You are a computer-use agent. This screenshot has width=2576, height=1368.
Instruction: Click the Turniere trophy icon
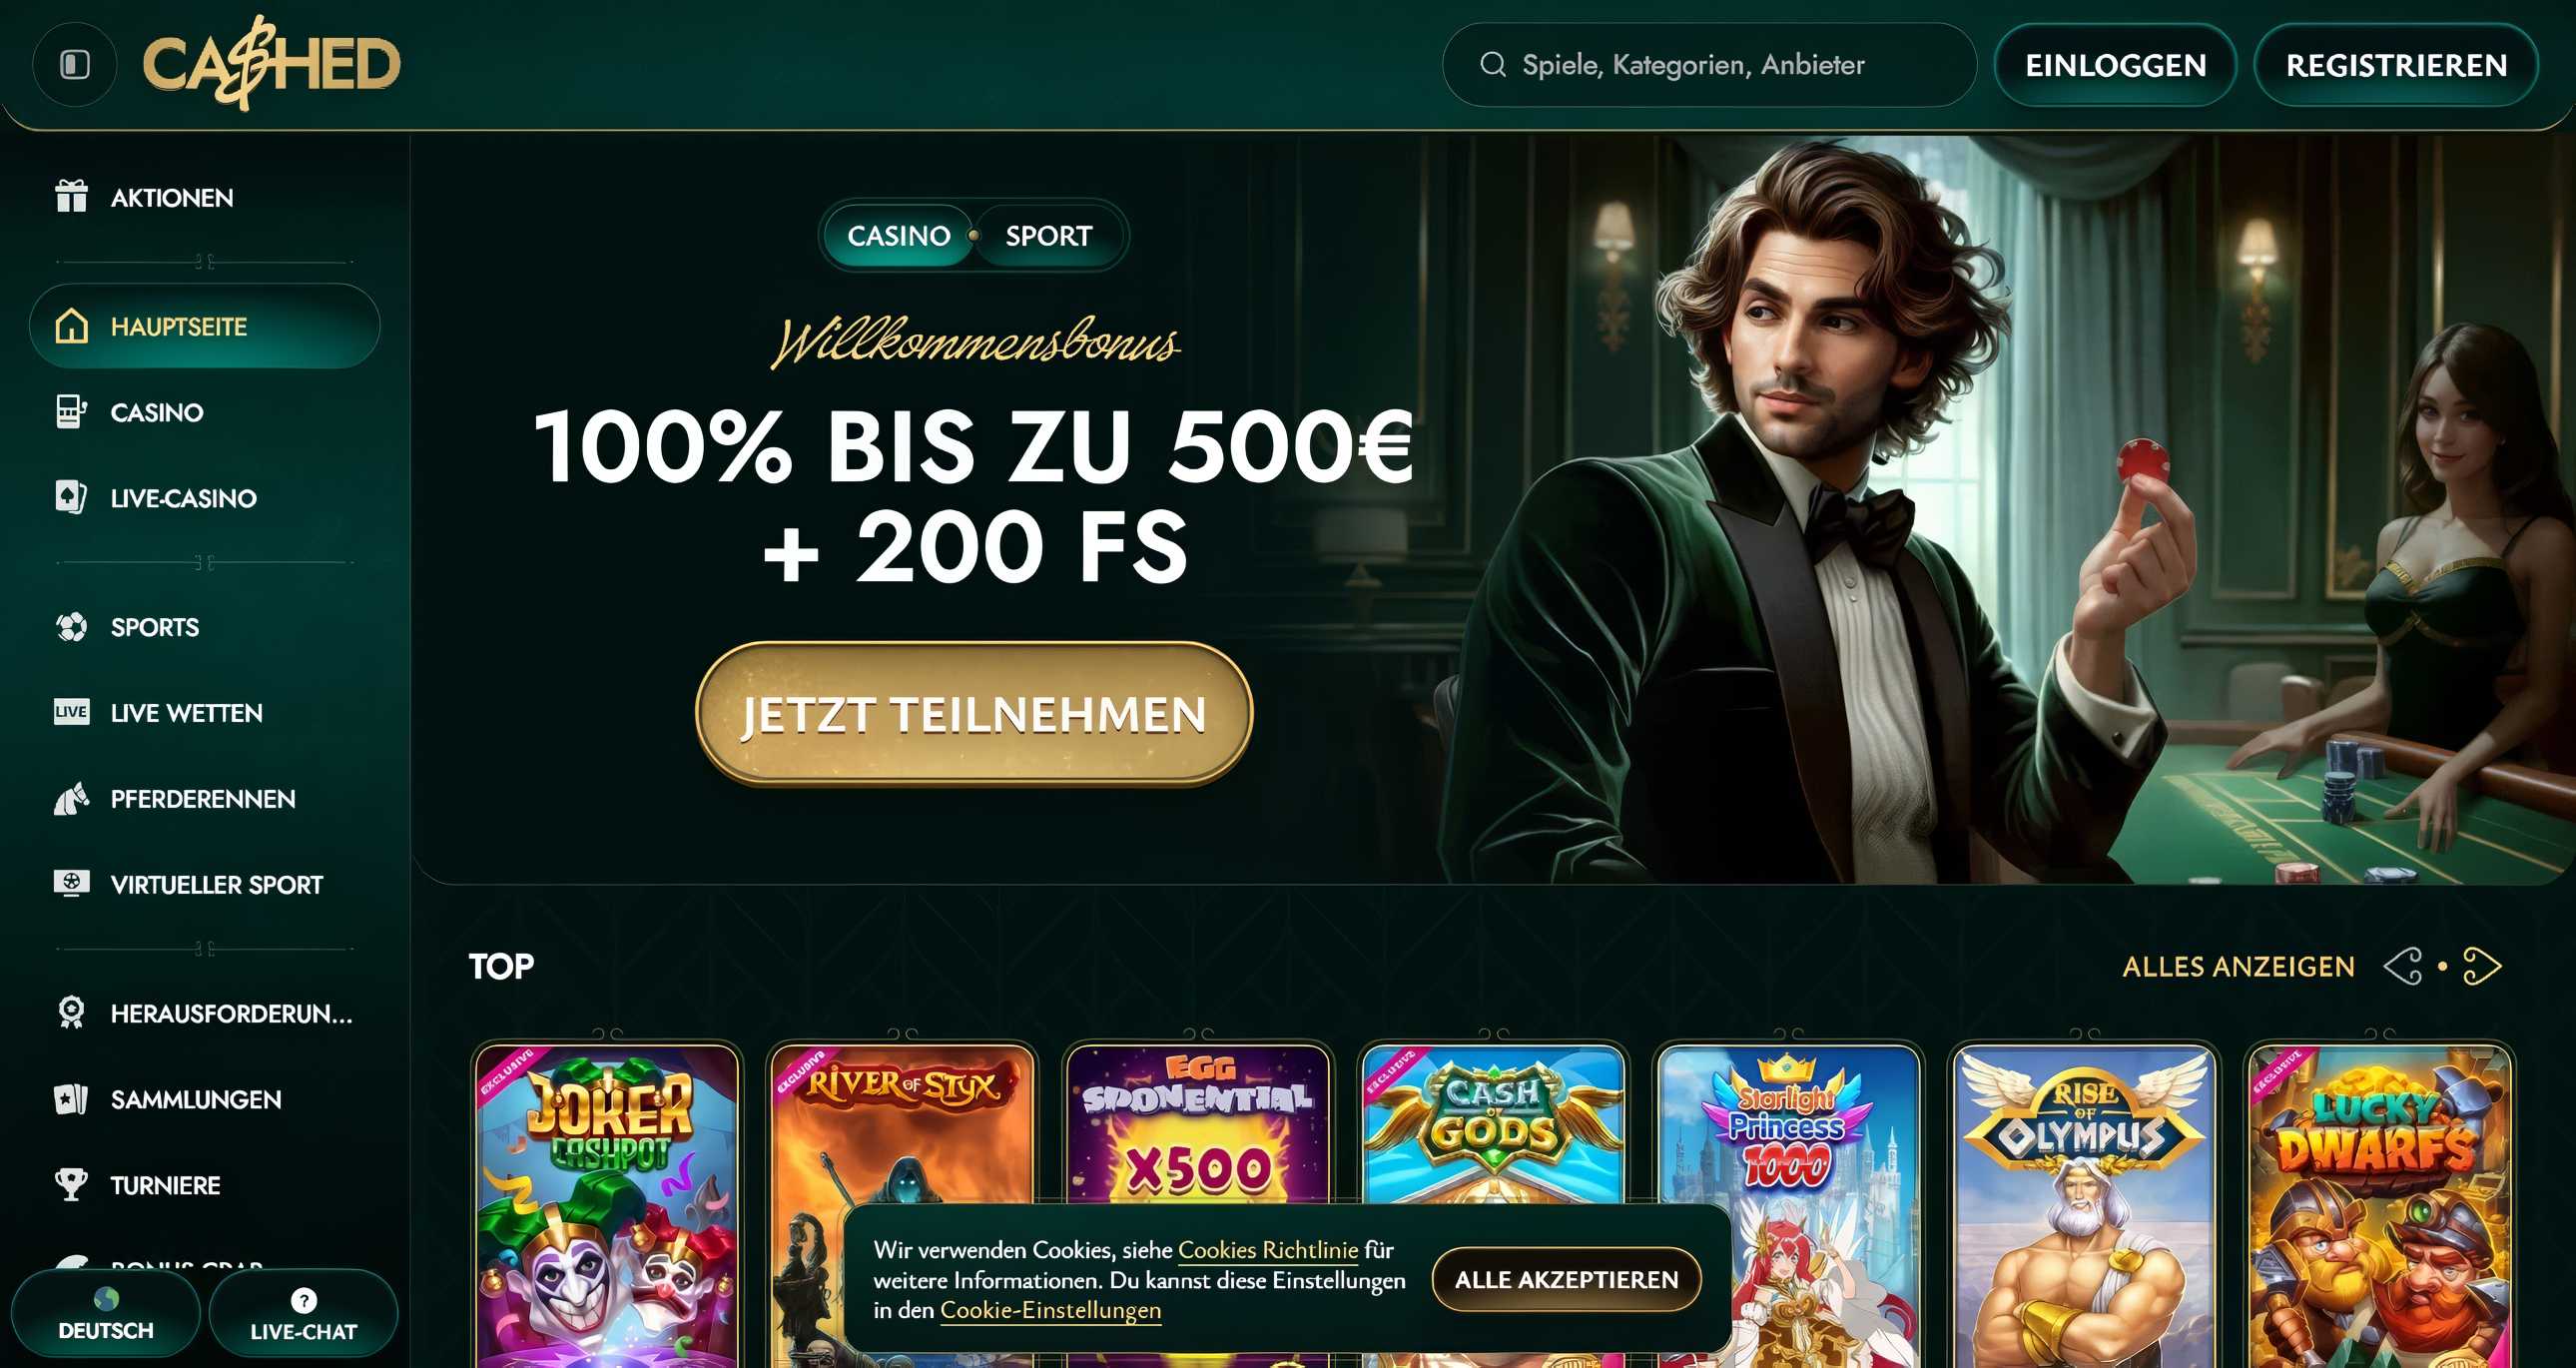71,1185
